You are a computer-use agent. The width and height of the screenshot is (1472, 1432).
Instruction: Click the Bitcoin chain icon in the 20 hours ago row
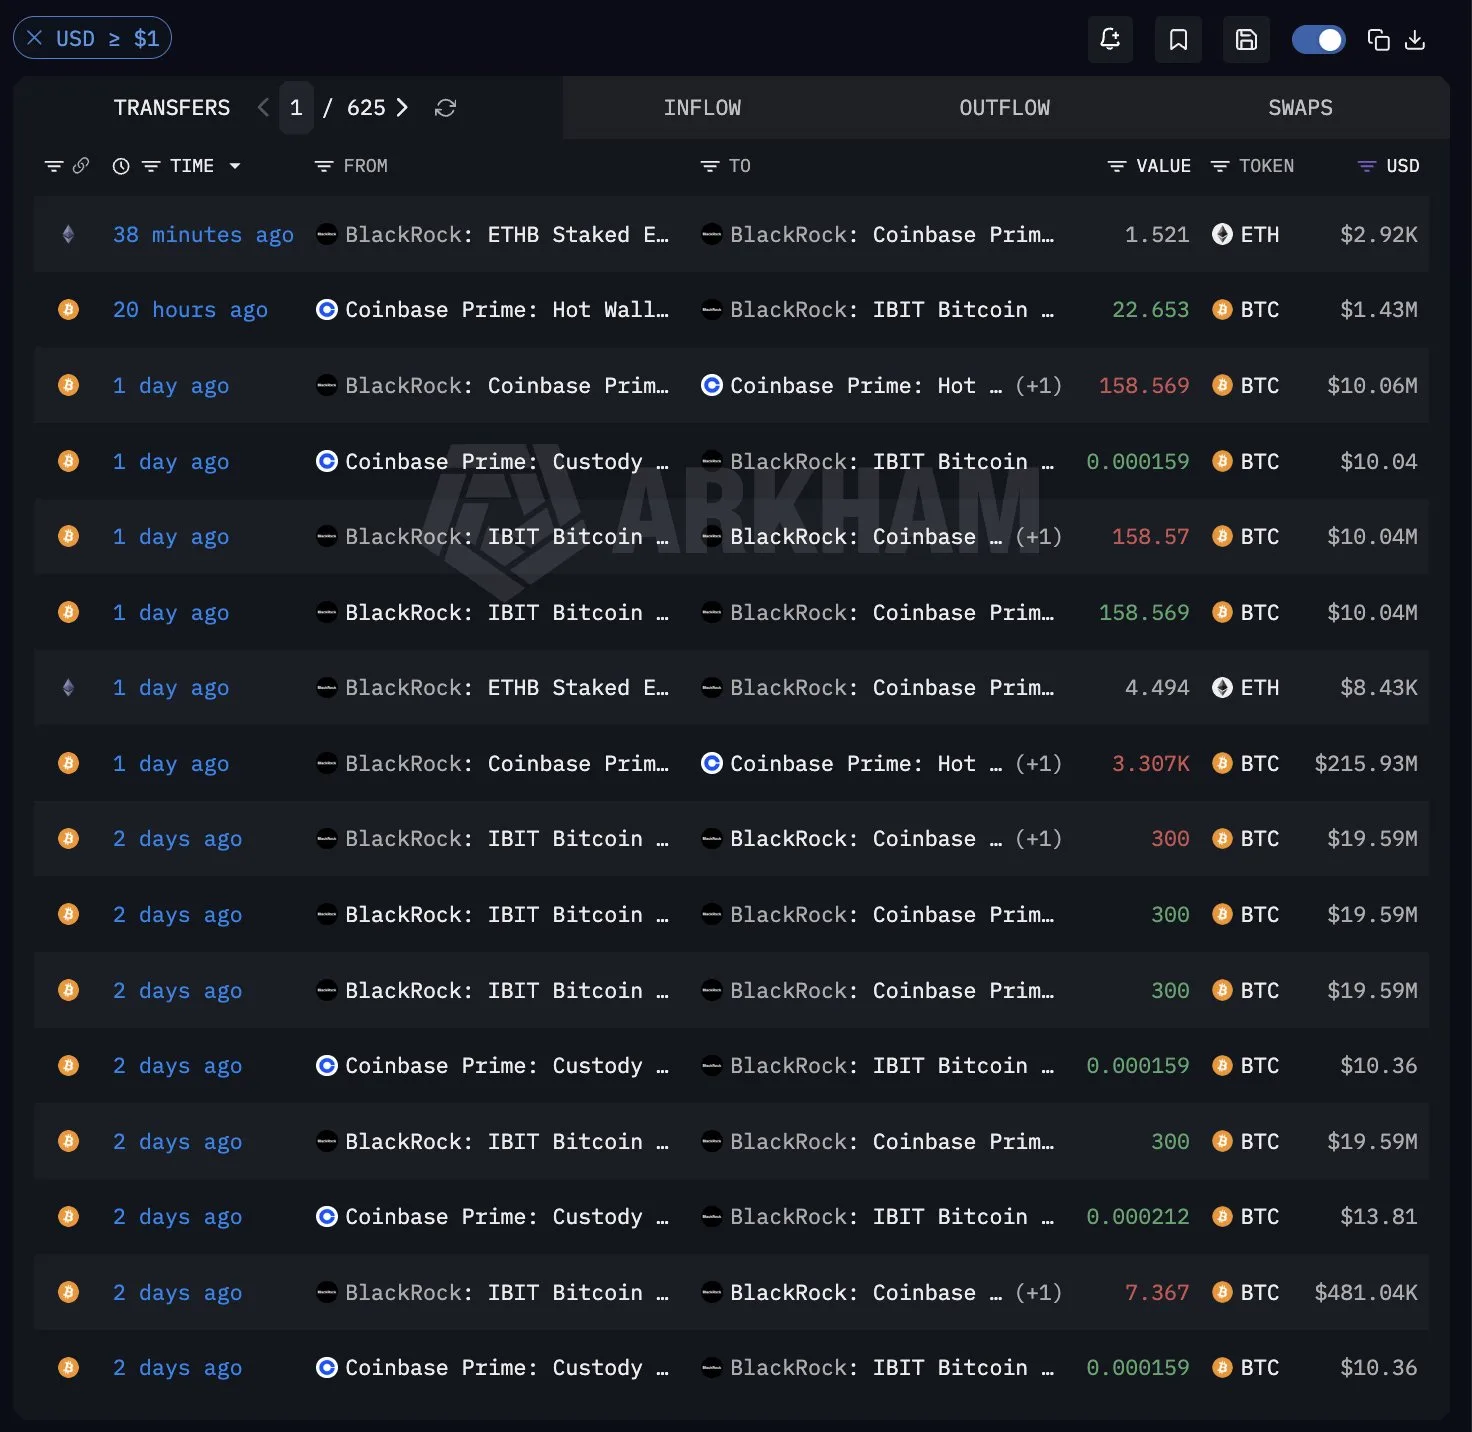coord(68,310)
